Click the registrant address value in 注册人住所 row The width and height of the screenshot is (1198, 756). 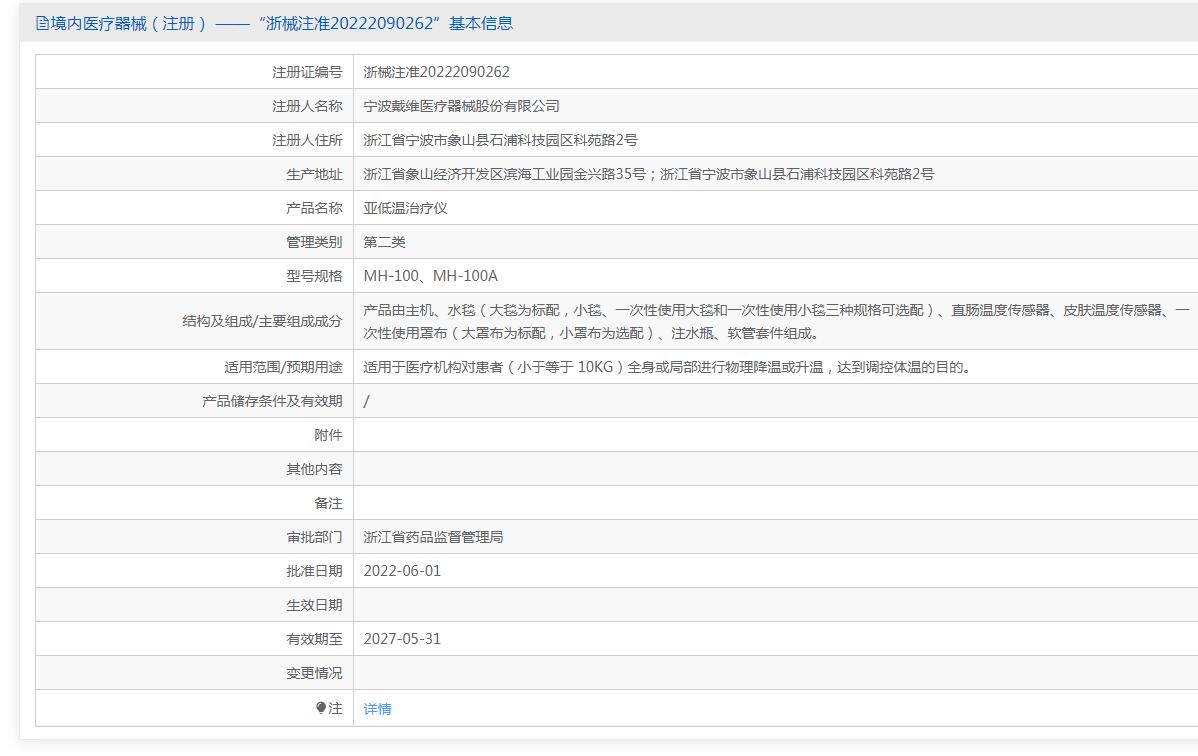click(500, 140)
